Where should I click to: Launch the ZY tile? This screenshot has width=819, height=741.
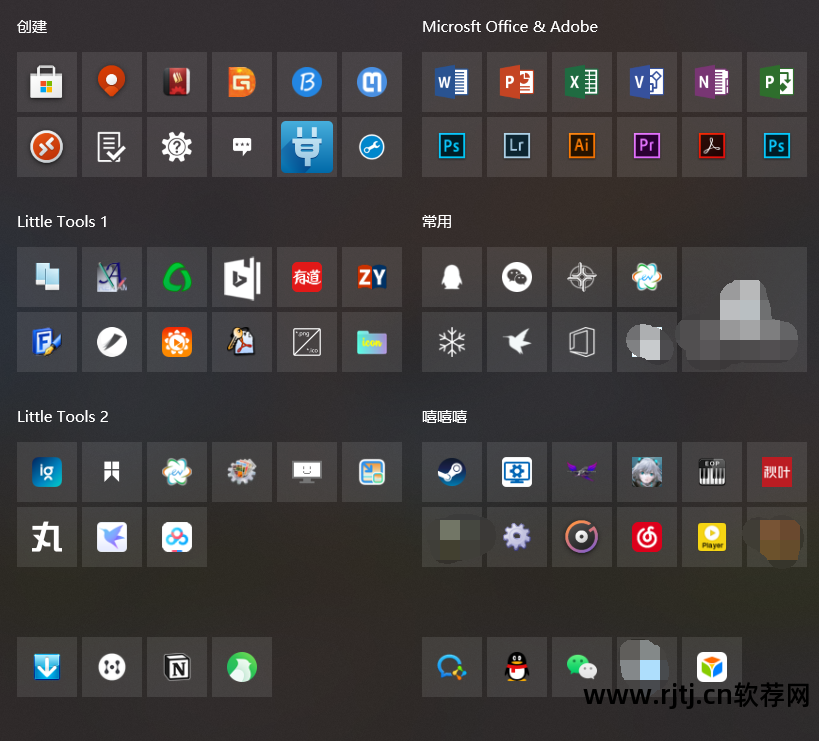[372, 277]
